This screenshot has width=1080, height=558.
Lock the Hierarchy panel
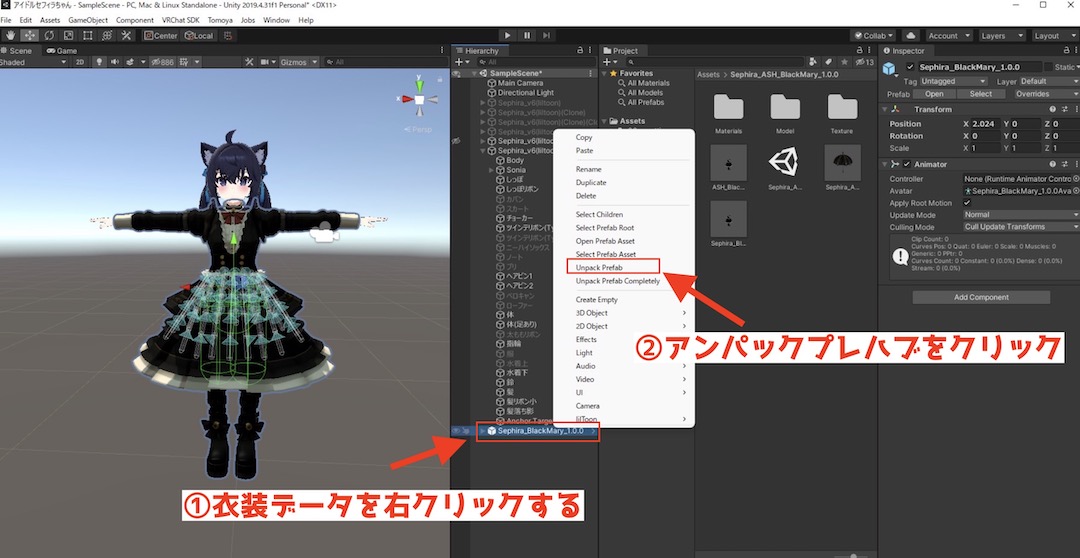click(580, 50)
